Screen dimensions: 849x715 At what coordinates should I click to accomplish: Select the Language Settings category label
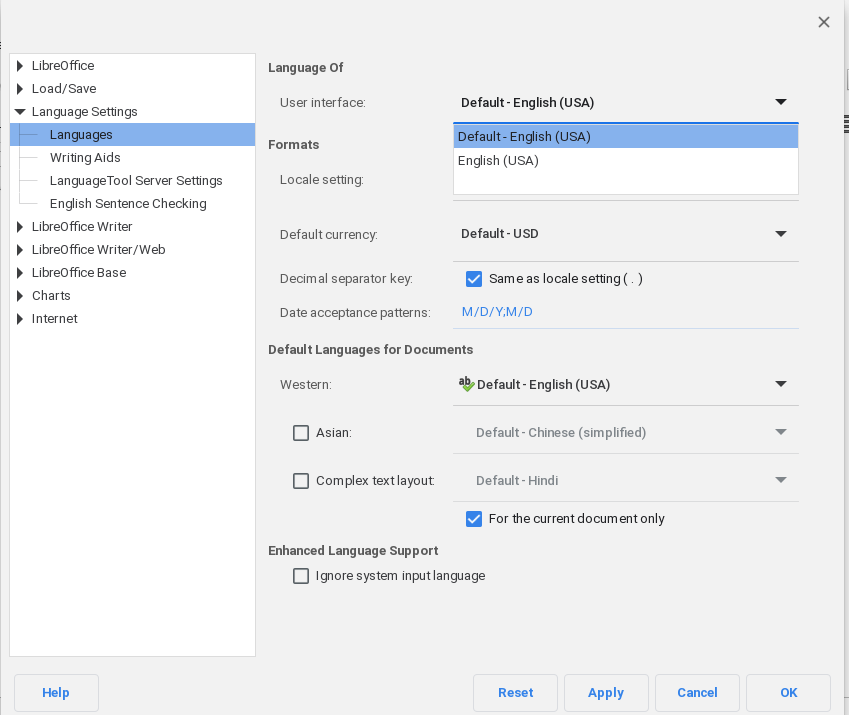click(84, 111)
